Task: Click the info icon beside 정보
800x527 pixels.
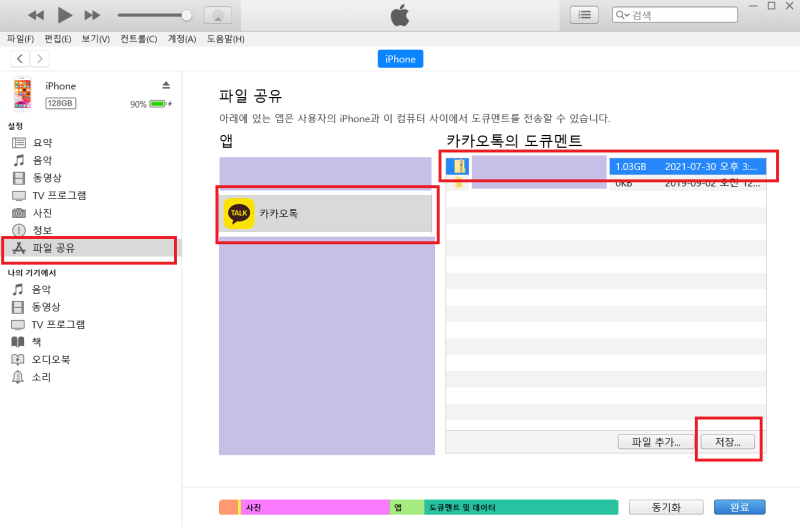Action: point(19,231)
